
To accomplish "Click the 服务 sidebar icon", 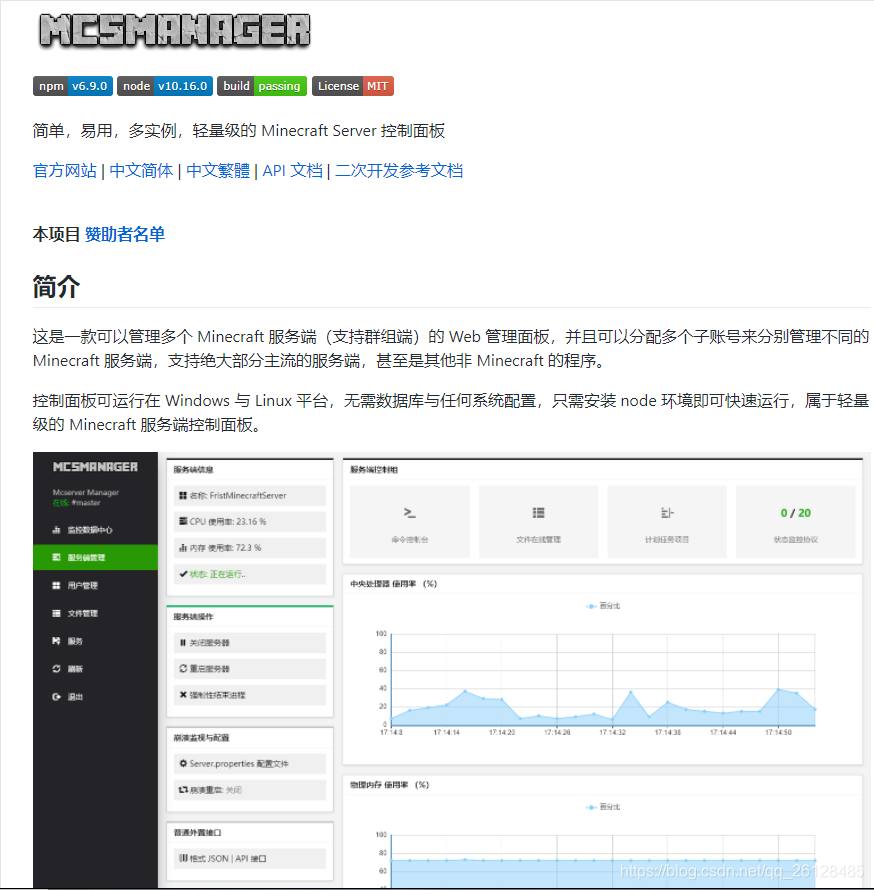I will (56, 641).
